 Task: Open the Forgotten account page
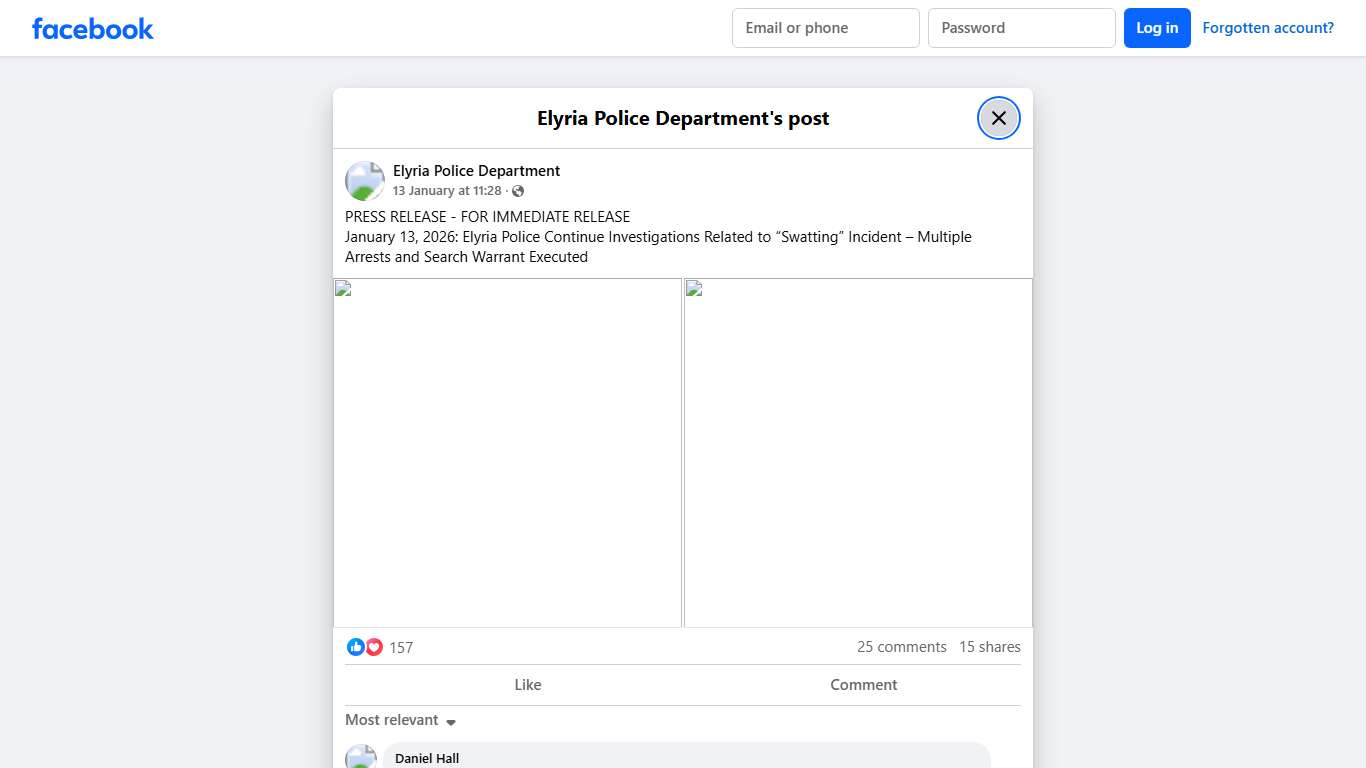(x=1267, y=27)
